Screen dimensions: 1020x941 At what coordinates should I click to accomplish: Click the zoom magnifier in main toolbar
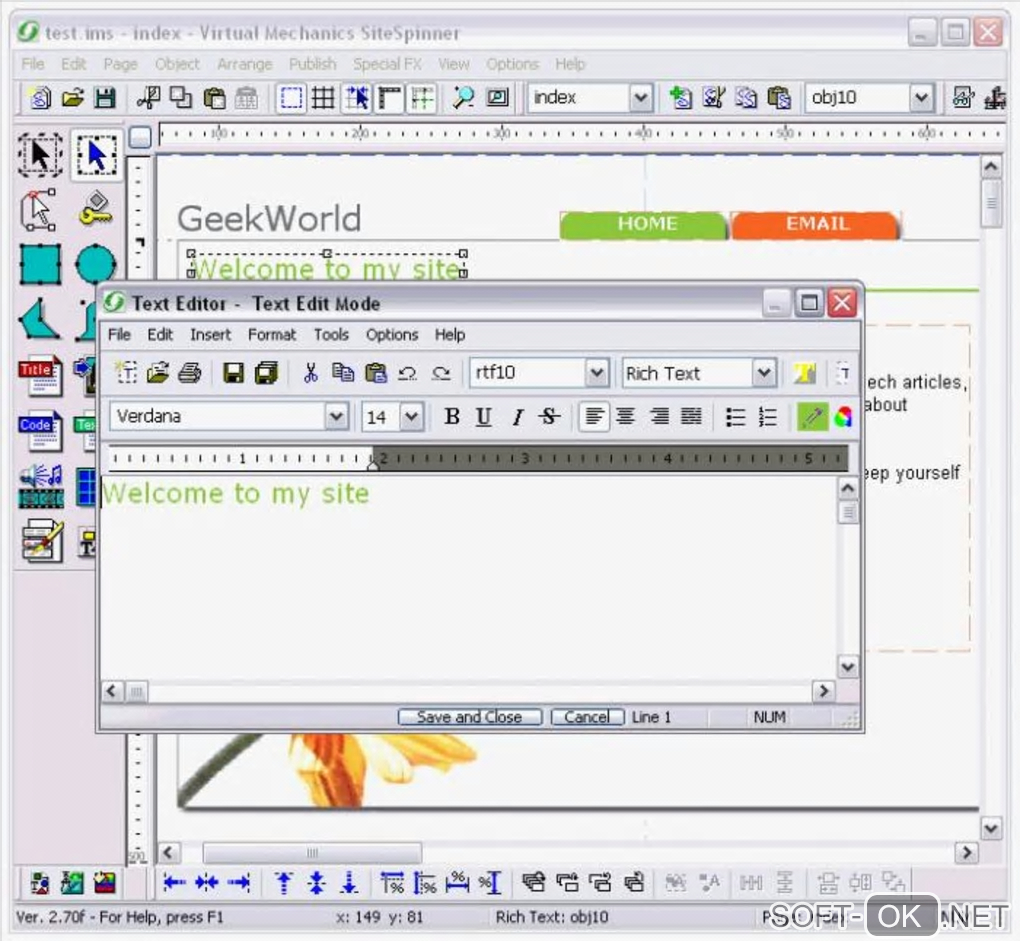pos(463,98)
